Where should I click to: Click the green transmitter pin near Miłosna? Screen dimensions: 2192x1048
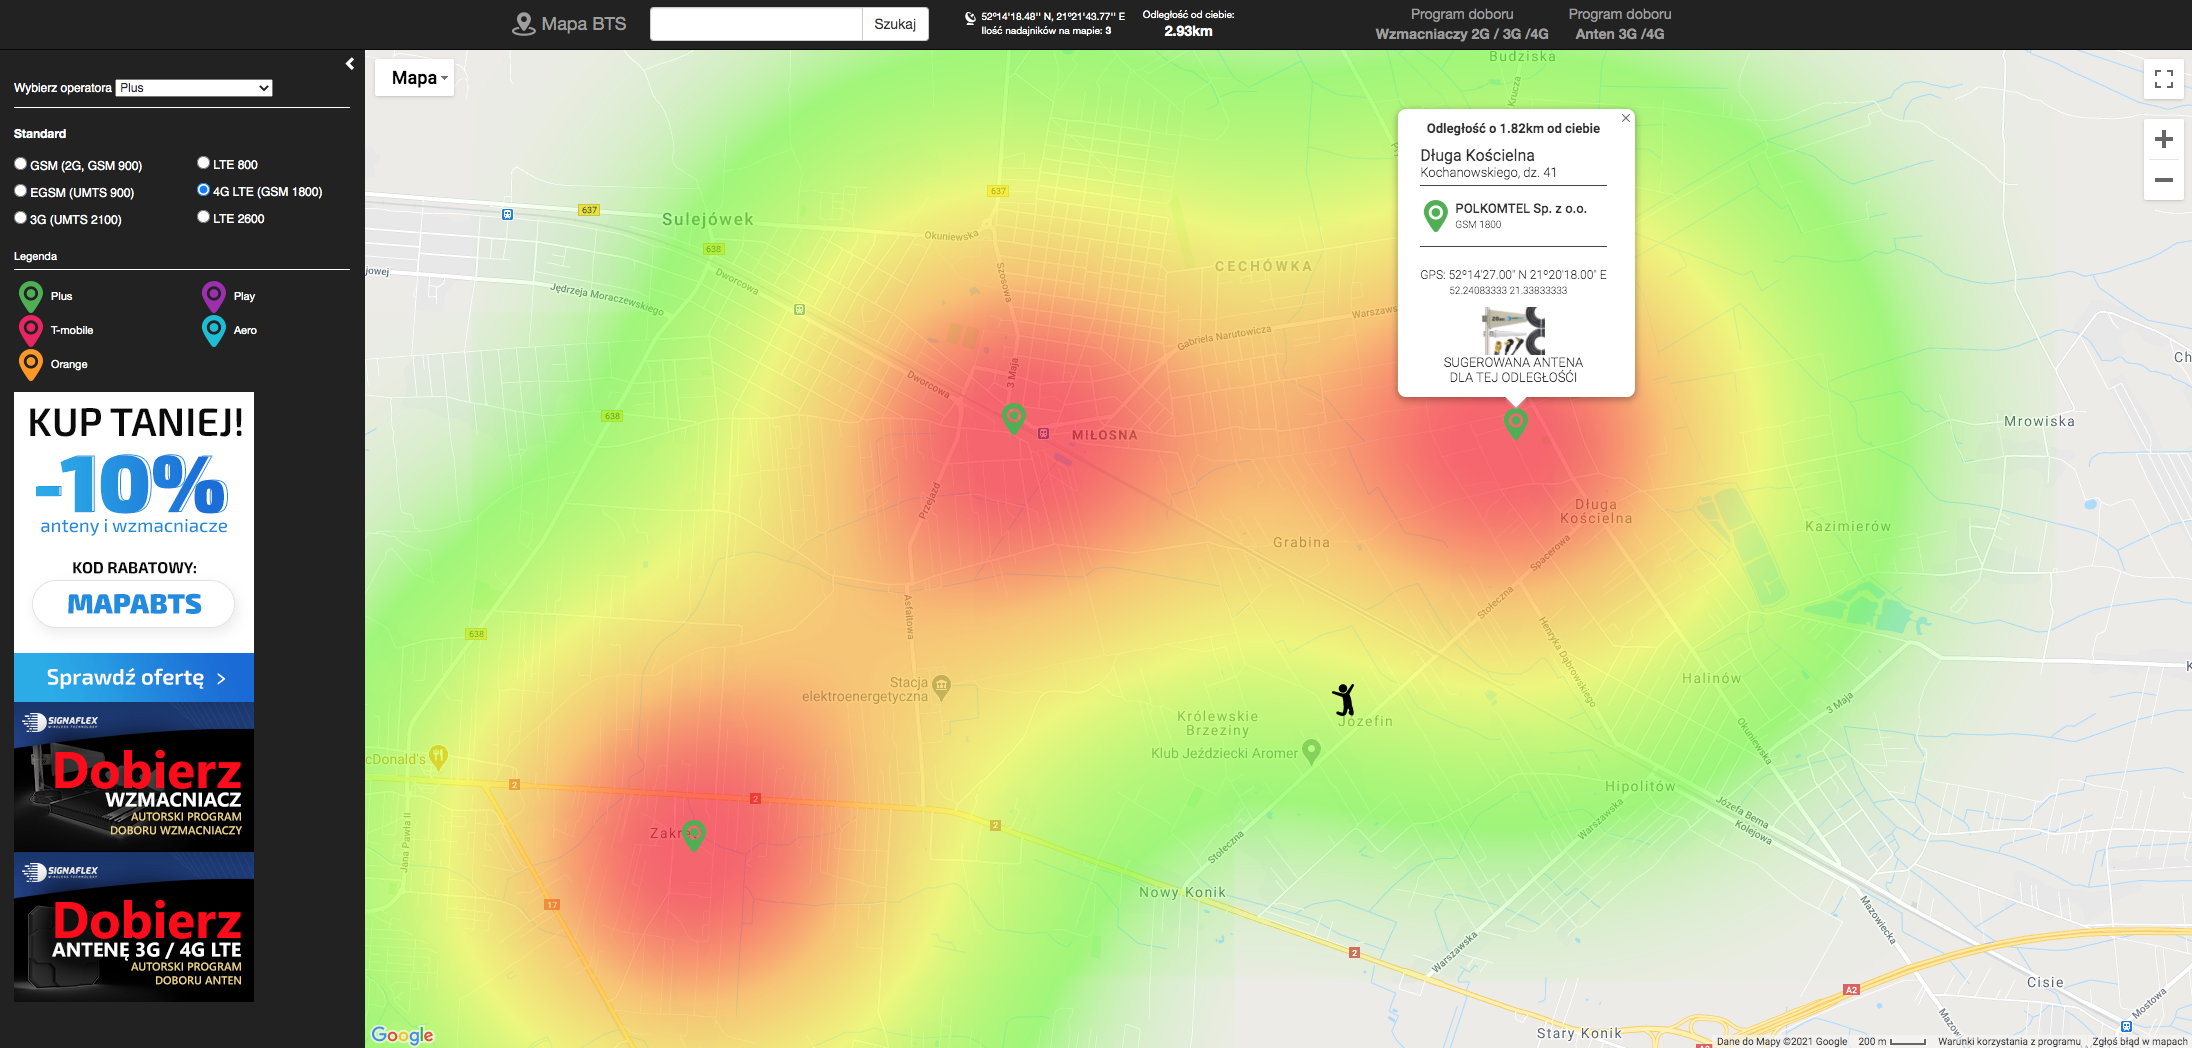(x=1013, y=418)
